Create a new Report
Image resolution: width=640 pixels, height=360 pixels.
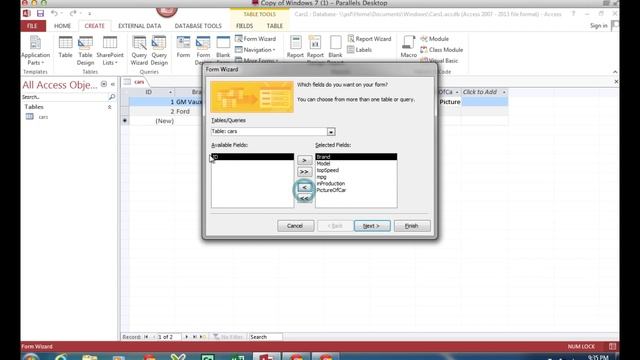click(x=295, y=47)
